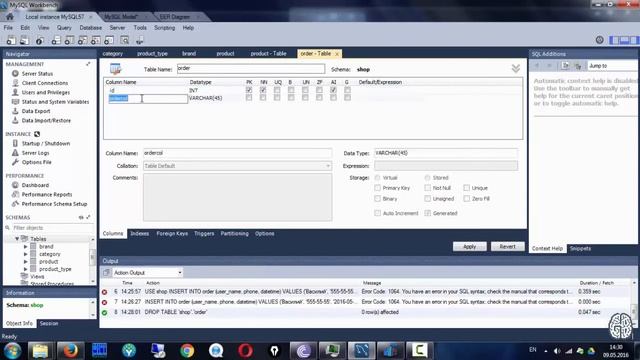Image resolution: width=640 pixels, height=360 pixels.
Task: Collapse the Tables tree node
Action: pyautogui.click(x=17, y=239)
